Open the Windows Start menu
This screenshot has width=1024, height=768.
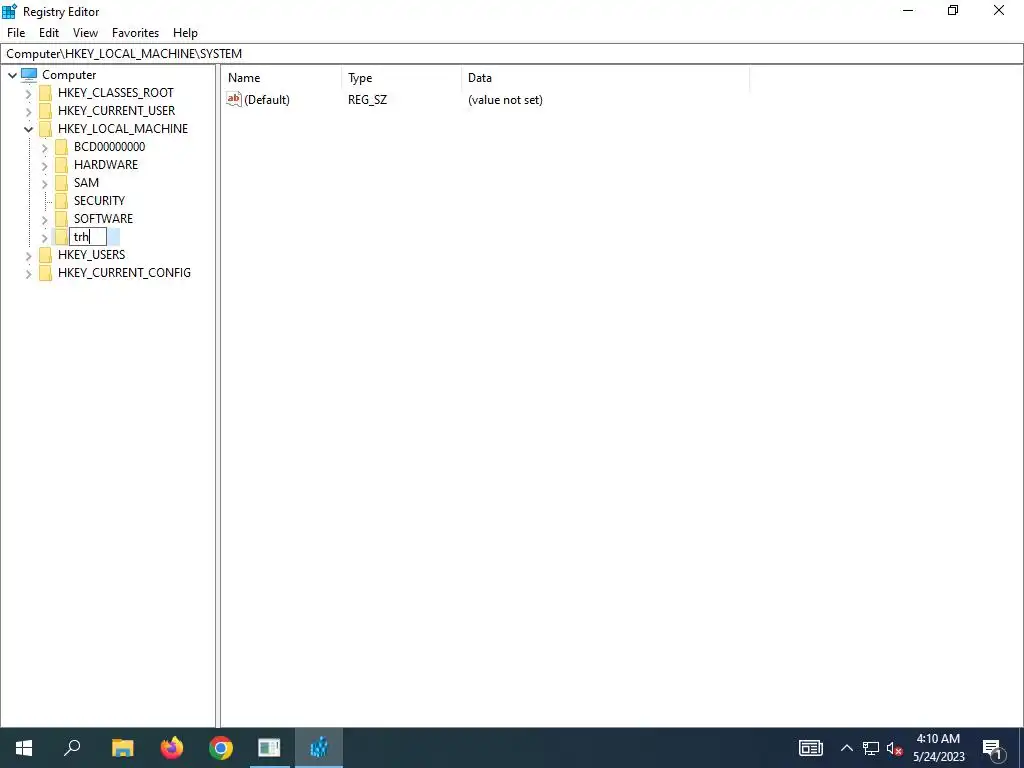click(x=24, y=748)
